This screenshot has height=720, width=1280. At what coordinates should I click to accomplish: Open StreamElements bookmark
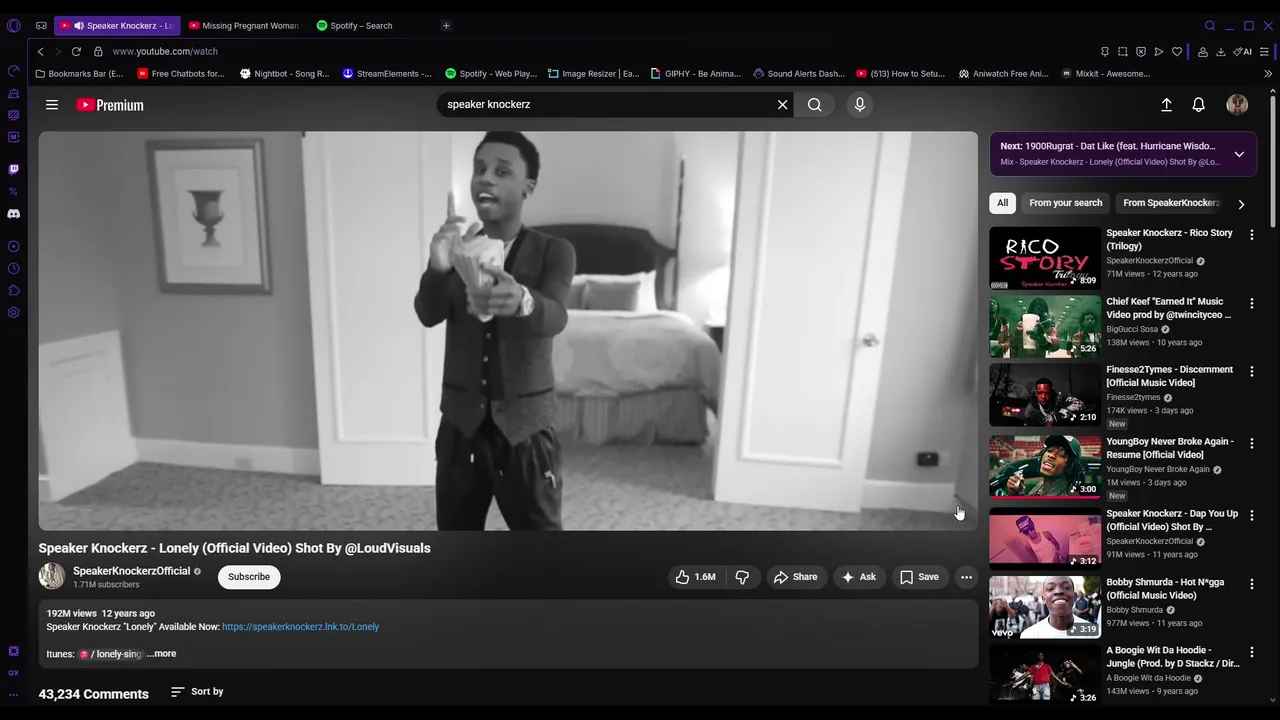click(388, 74)
